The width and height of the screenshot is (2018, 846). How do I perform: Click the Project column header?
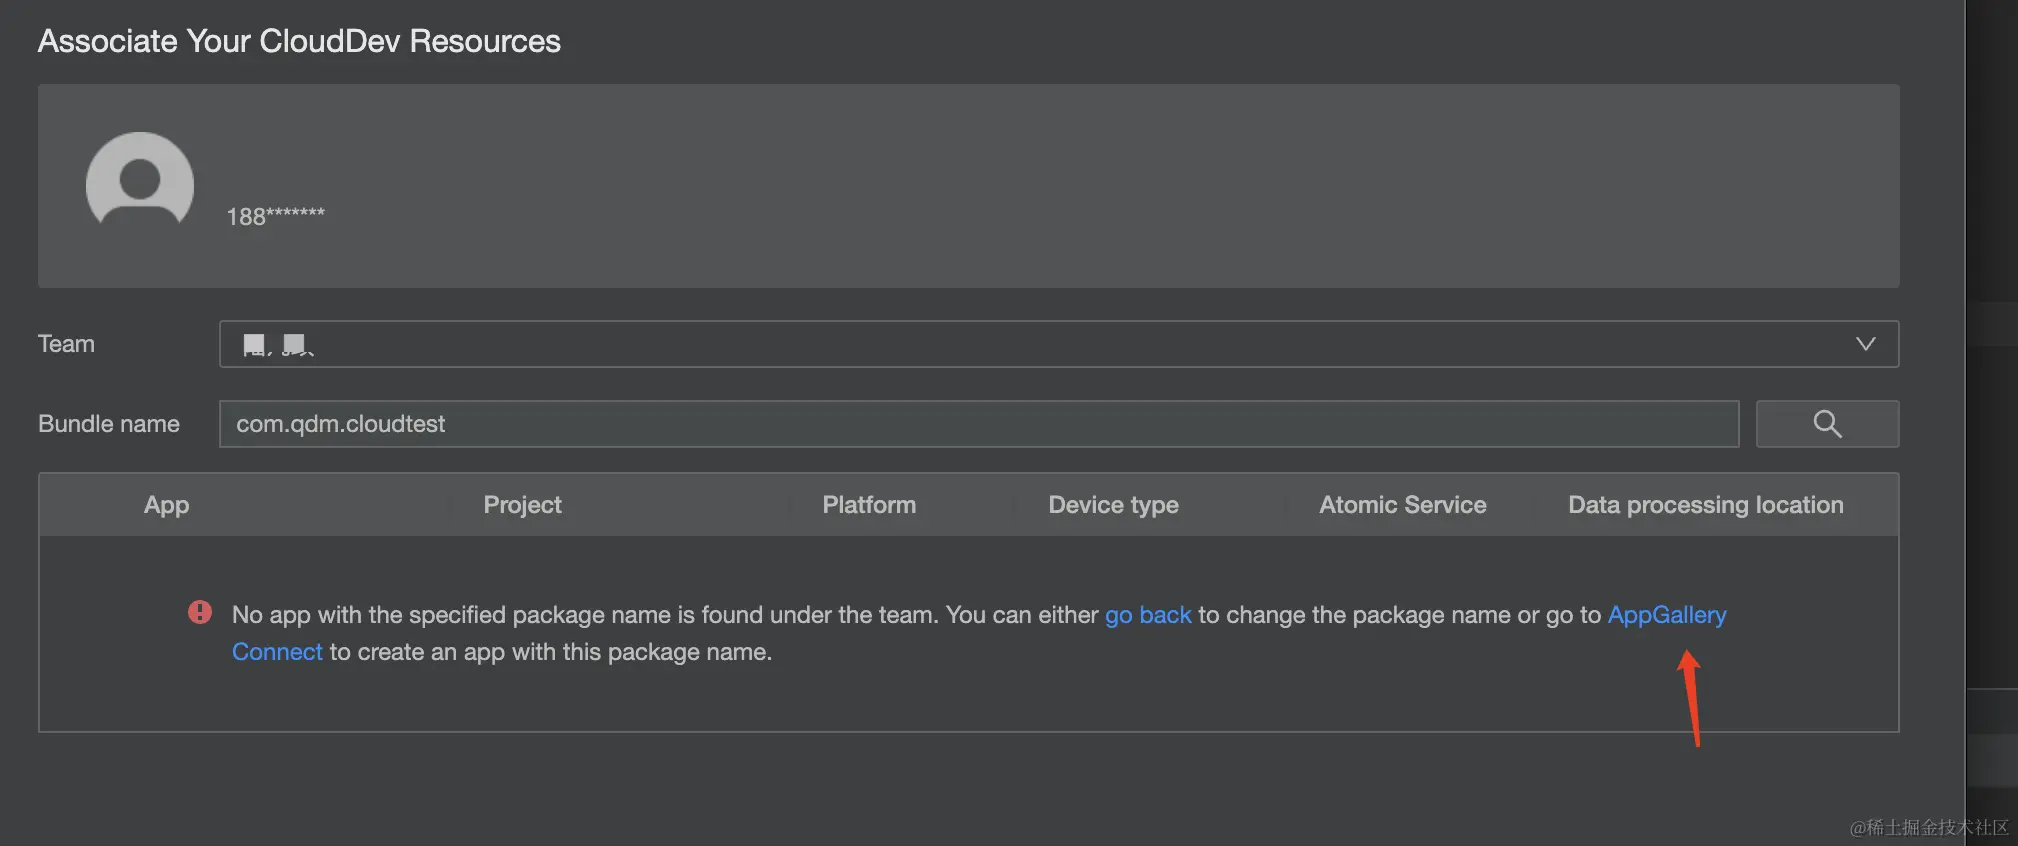pos(522,505)
